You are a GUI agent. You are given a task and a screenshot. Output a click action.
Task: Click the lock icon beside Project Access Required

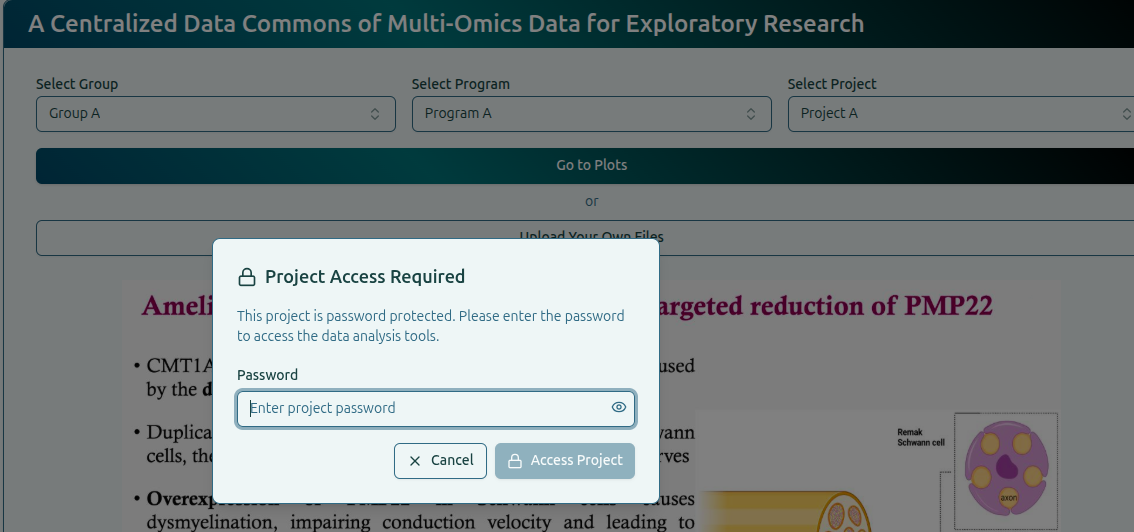pyautogui.click(x=247, y=277)
